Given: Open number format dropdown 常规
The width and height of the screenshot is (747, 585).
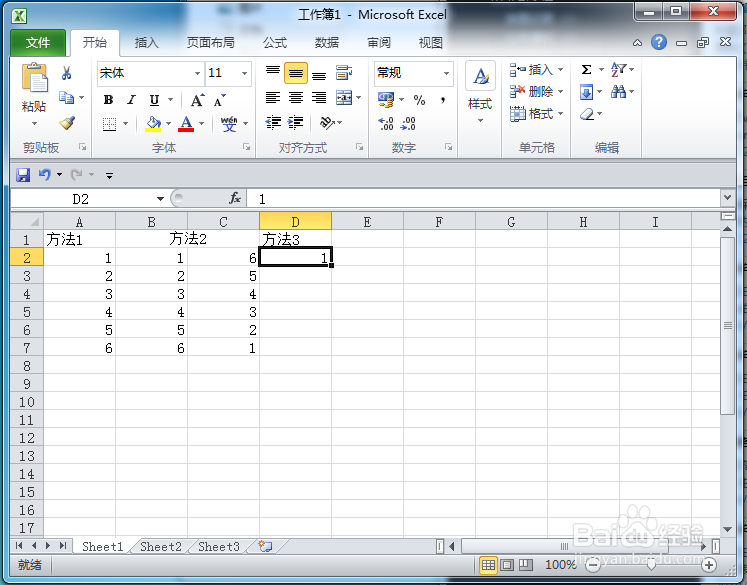Looking at the screenshot, I should 446,73.
